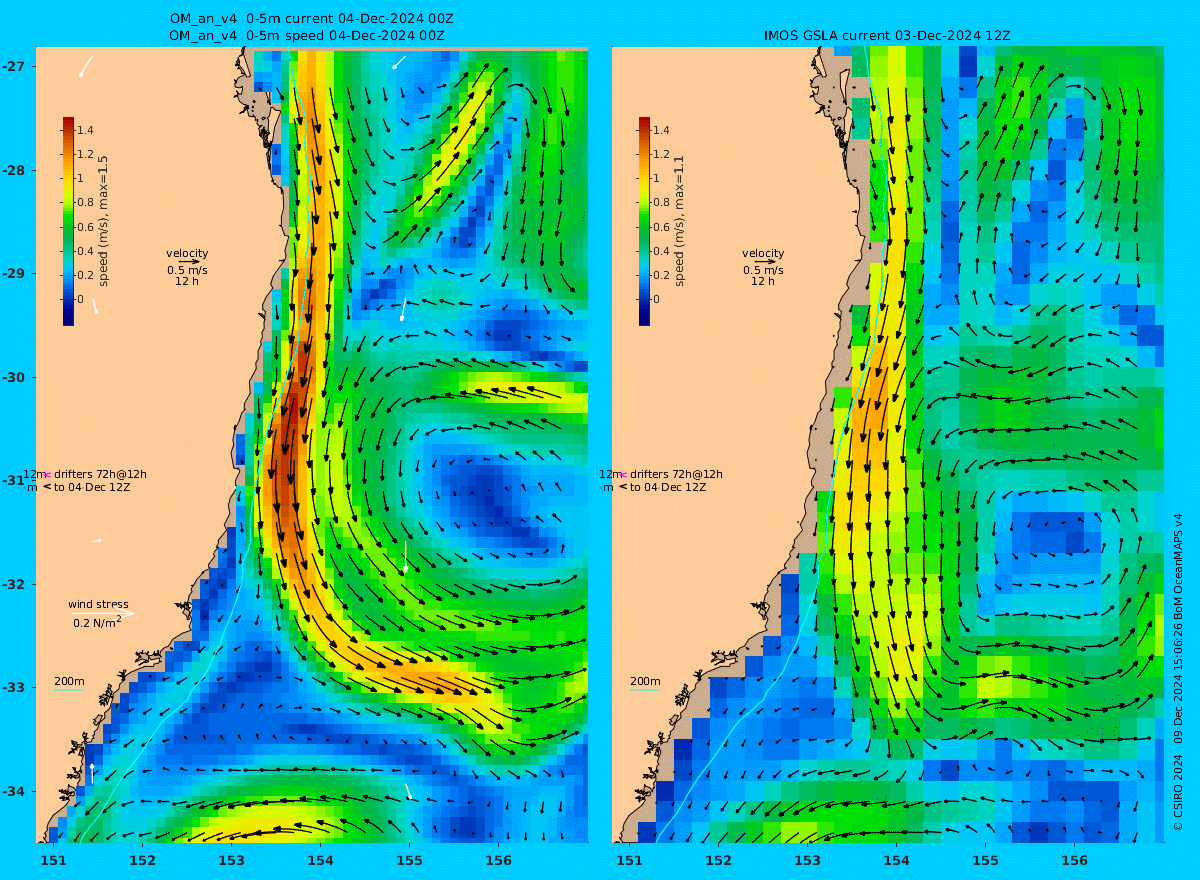
Task: Click the 'speed (m/s), max=1.5' colorbar label
Action: pyautogui.click(x=103, y=221)
